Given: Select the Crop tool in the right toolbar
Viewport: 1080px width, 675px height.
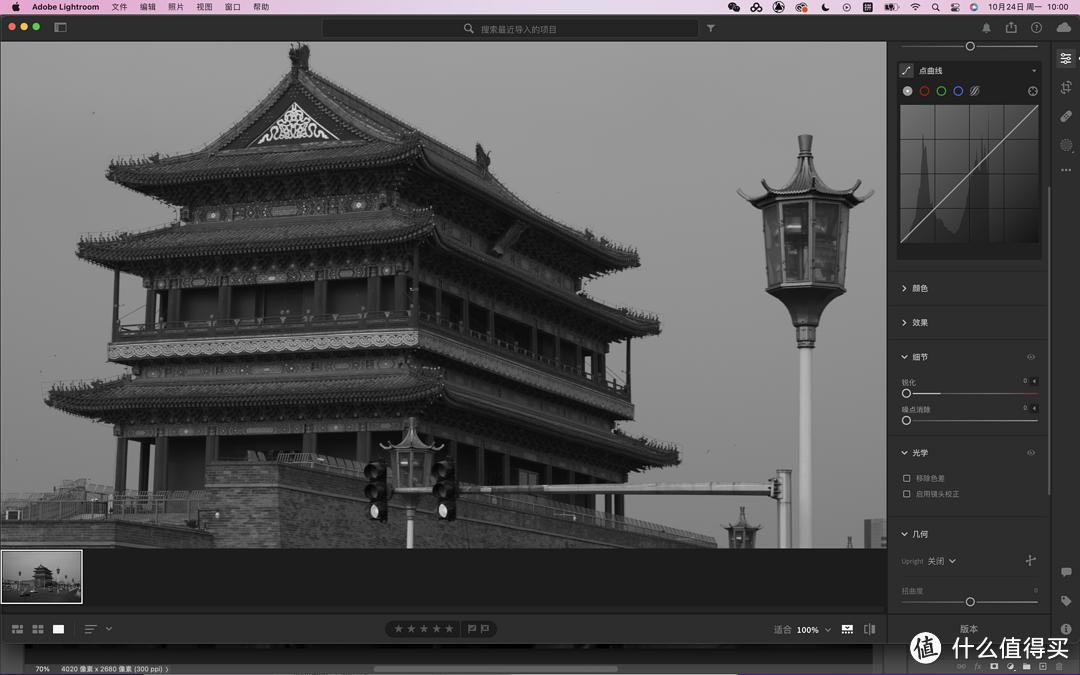Looking at the screenshot, I should (x=1066, y=88).
